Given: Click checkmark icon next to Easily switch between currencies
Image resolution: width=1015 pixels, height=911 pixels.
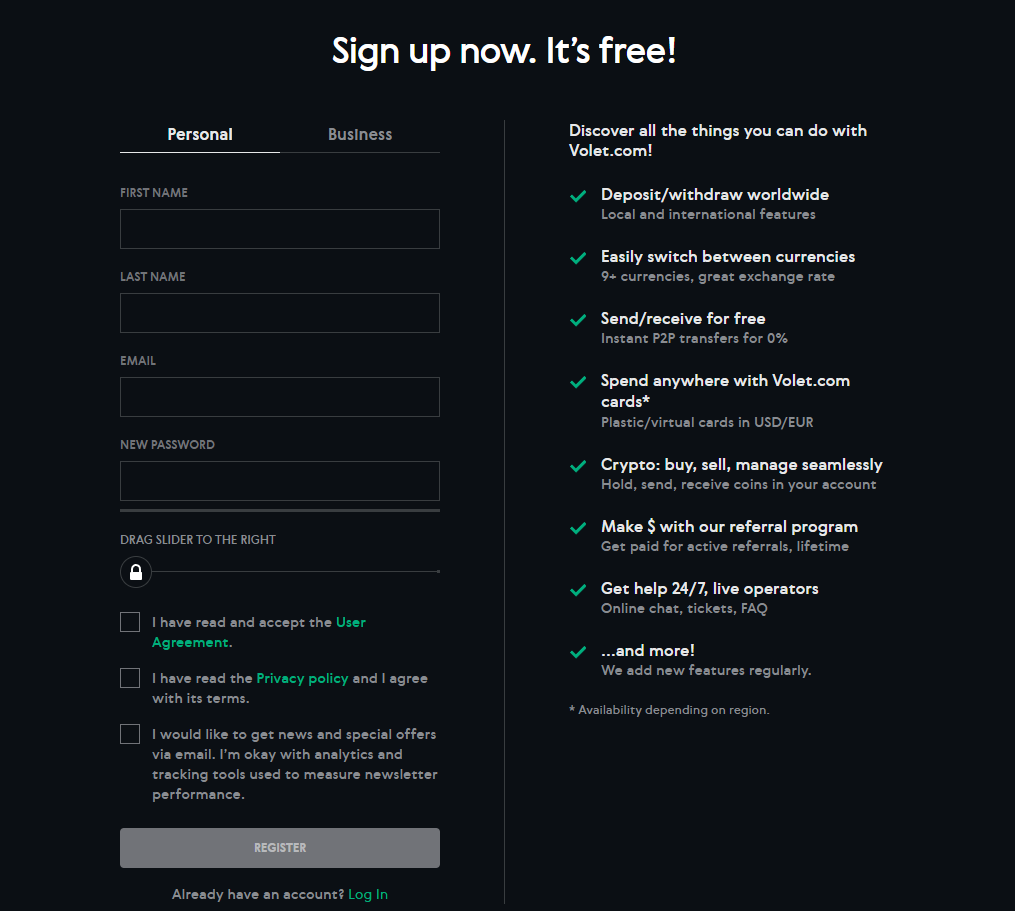Looking at the screenshot, I should pyautogui.click(x=578, y=258).
